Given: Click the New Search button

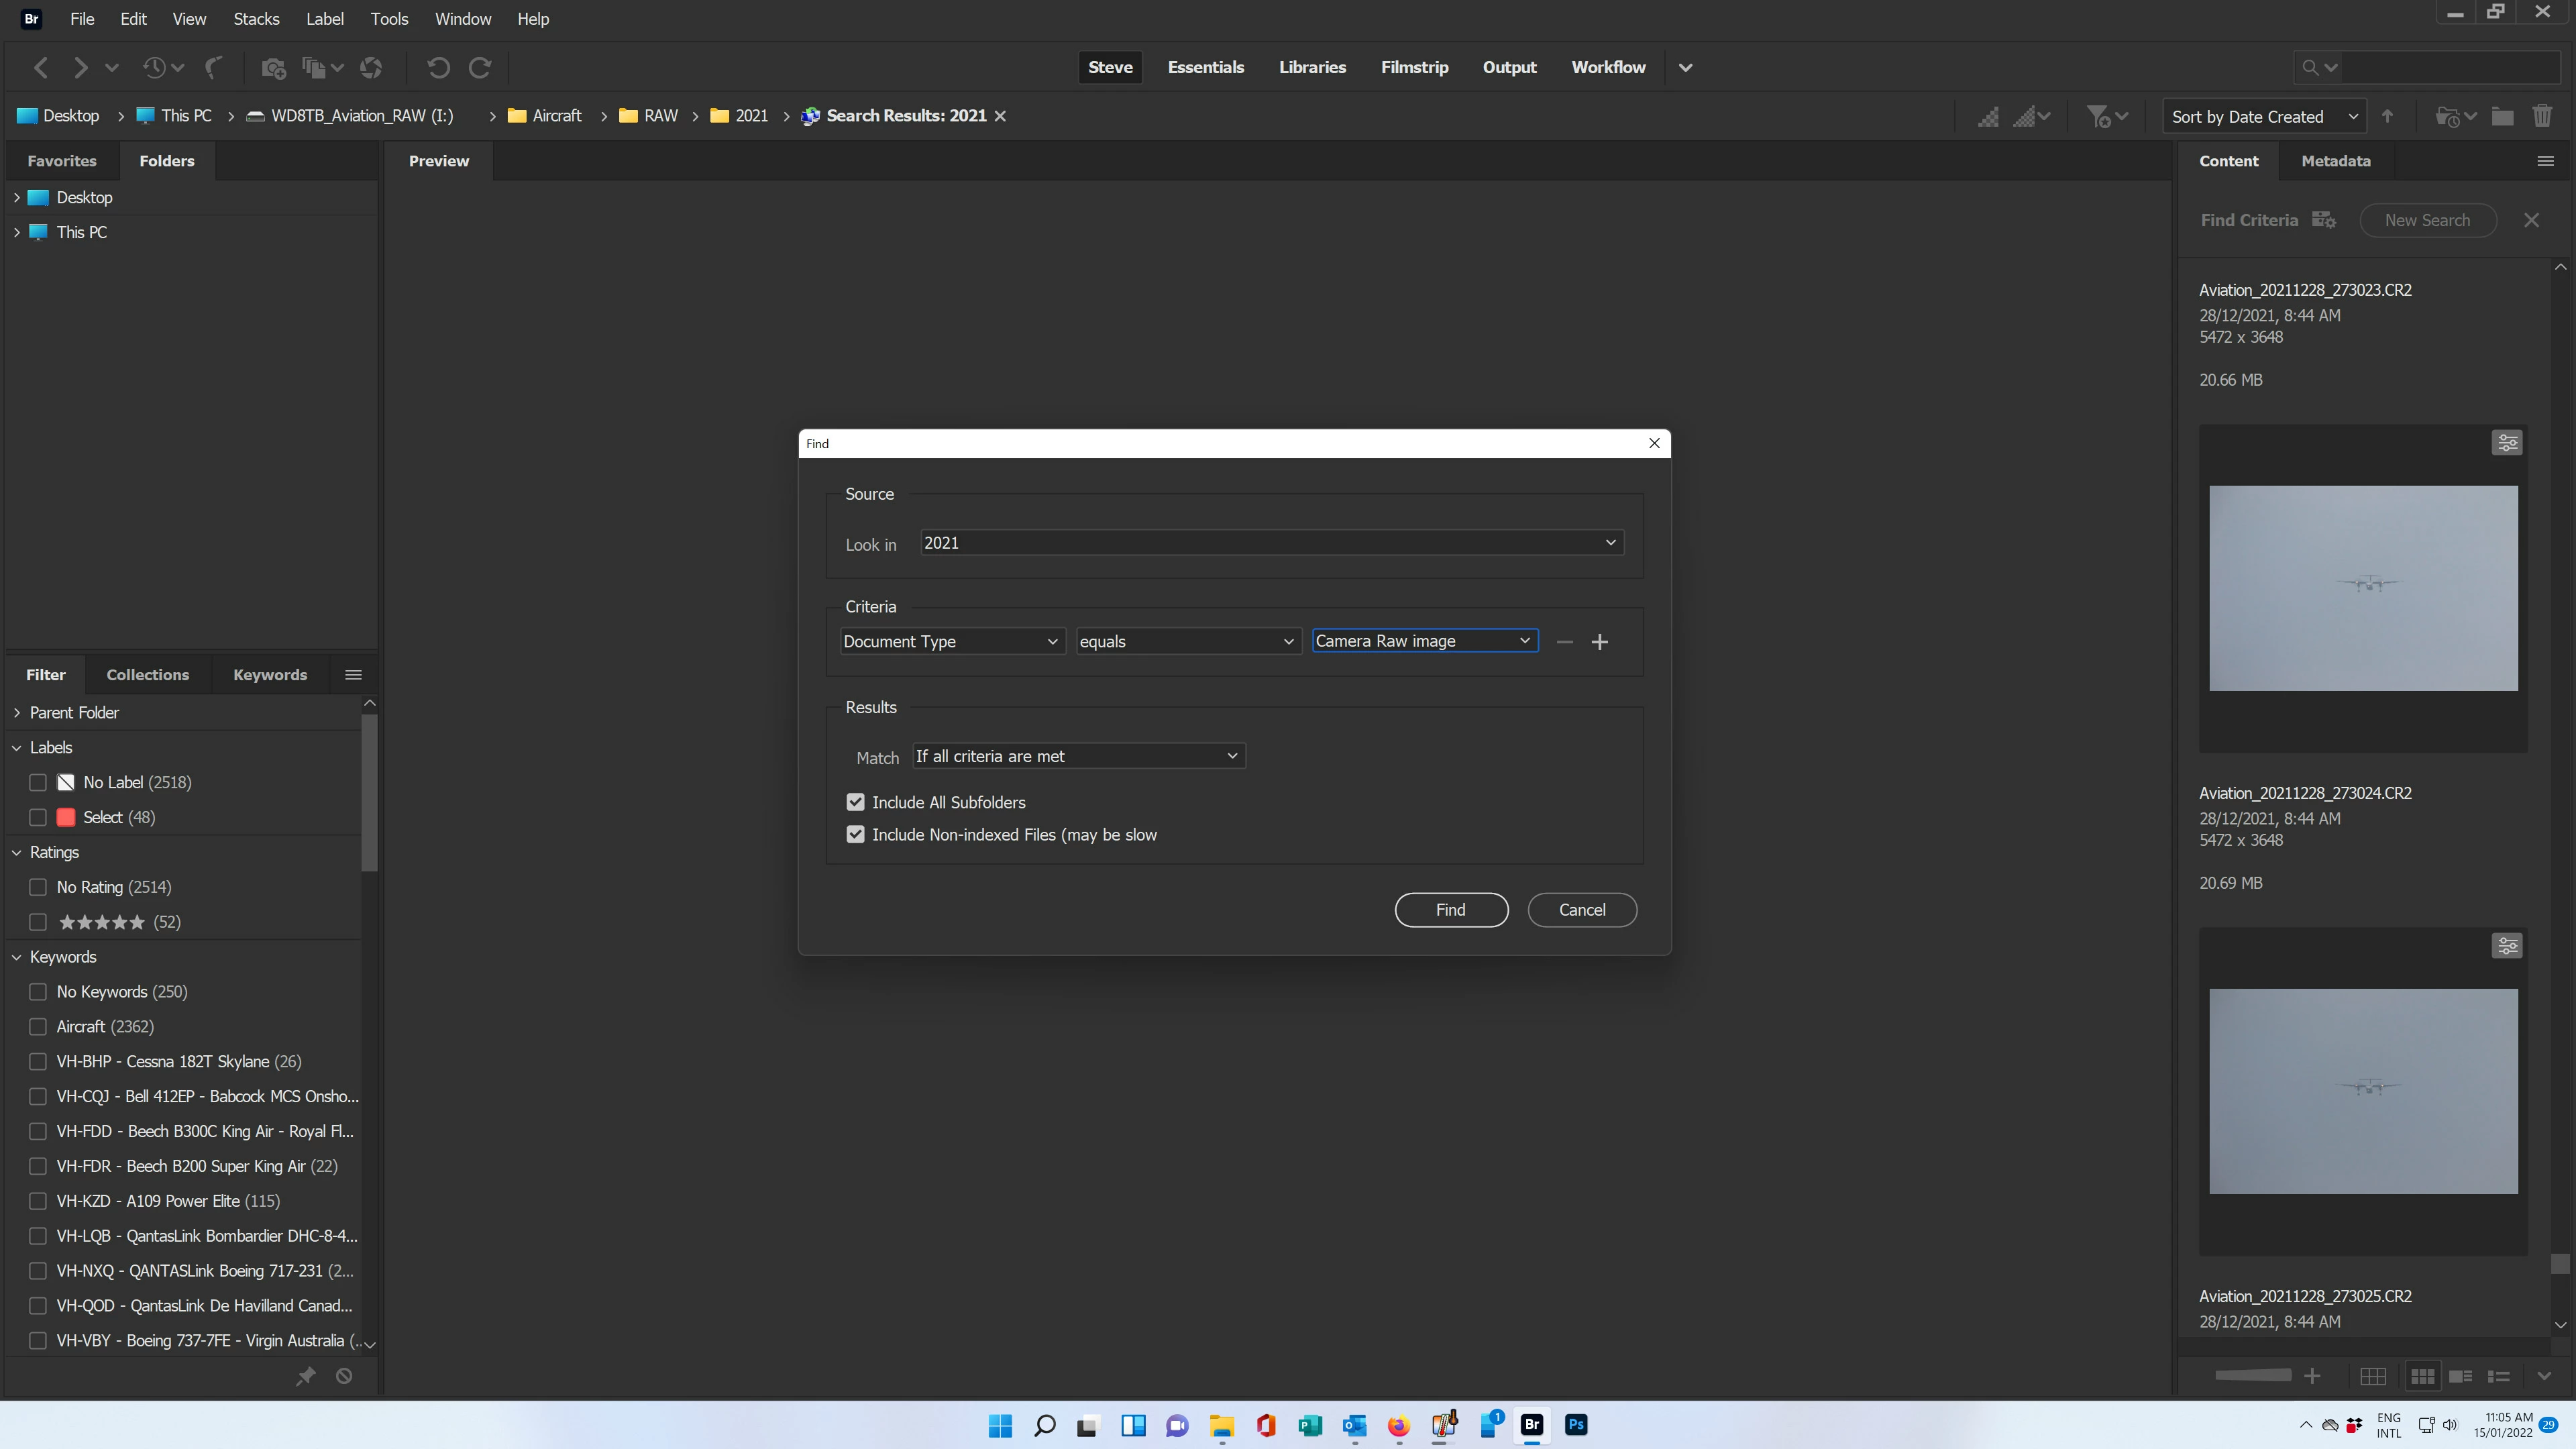Looking at the screenshot, I should click(x=2427, y=220).
